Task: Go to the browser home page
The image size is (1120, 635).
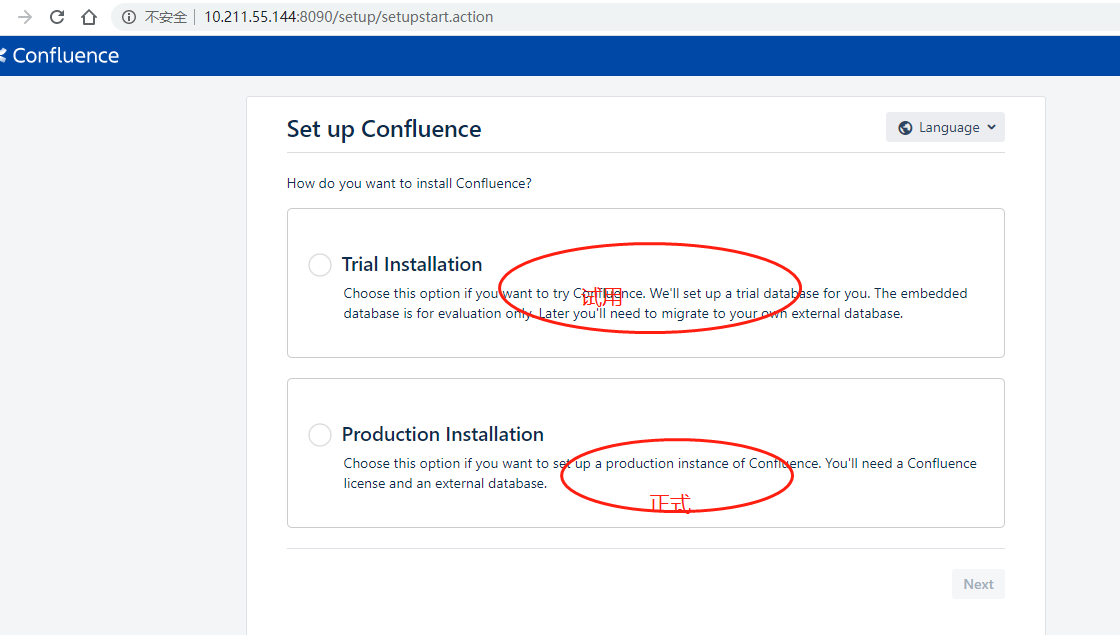Action: tap(89, 17)
